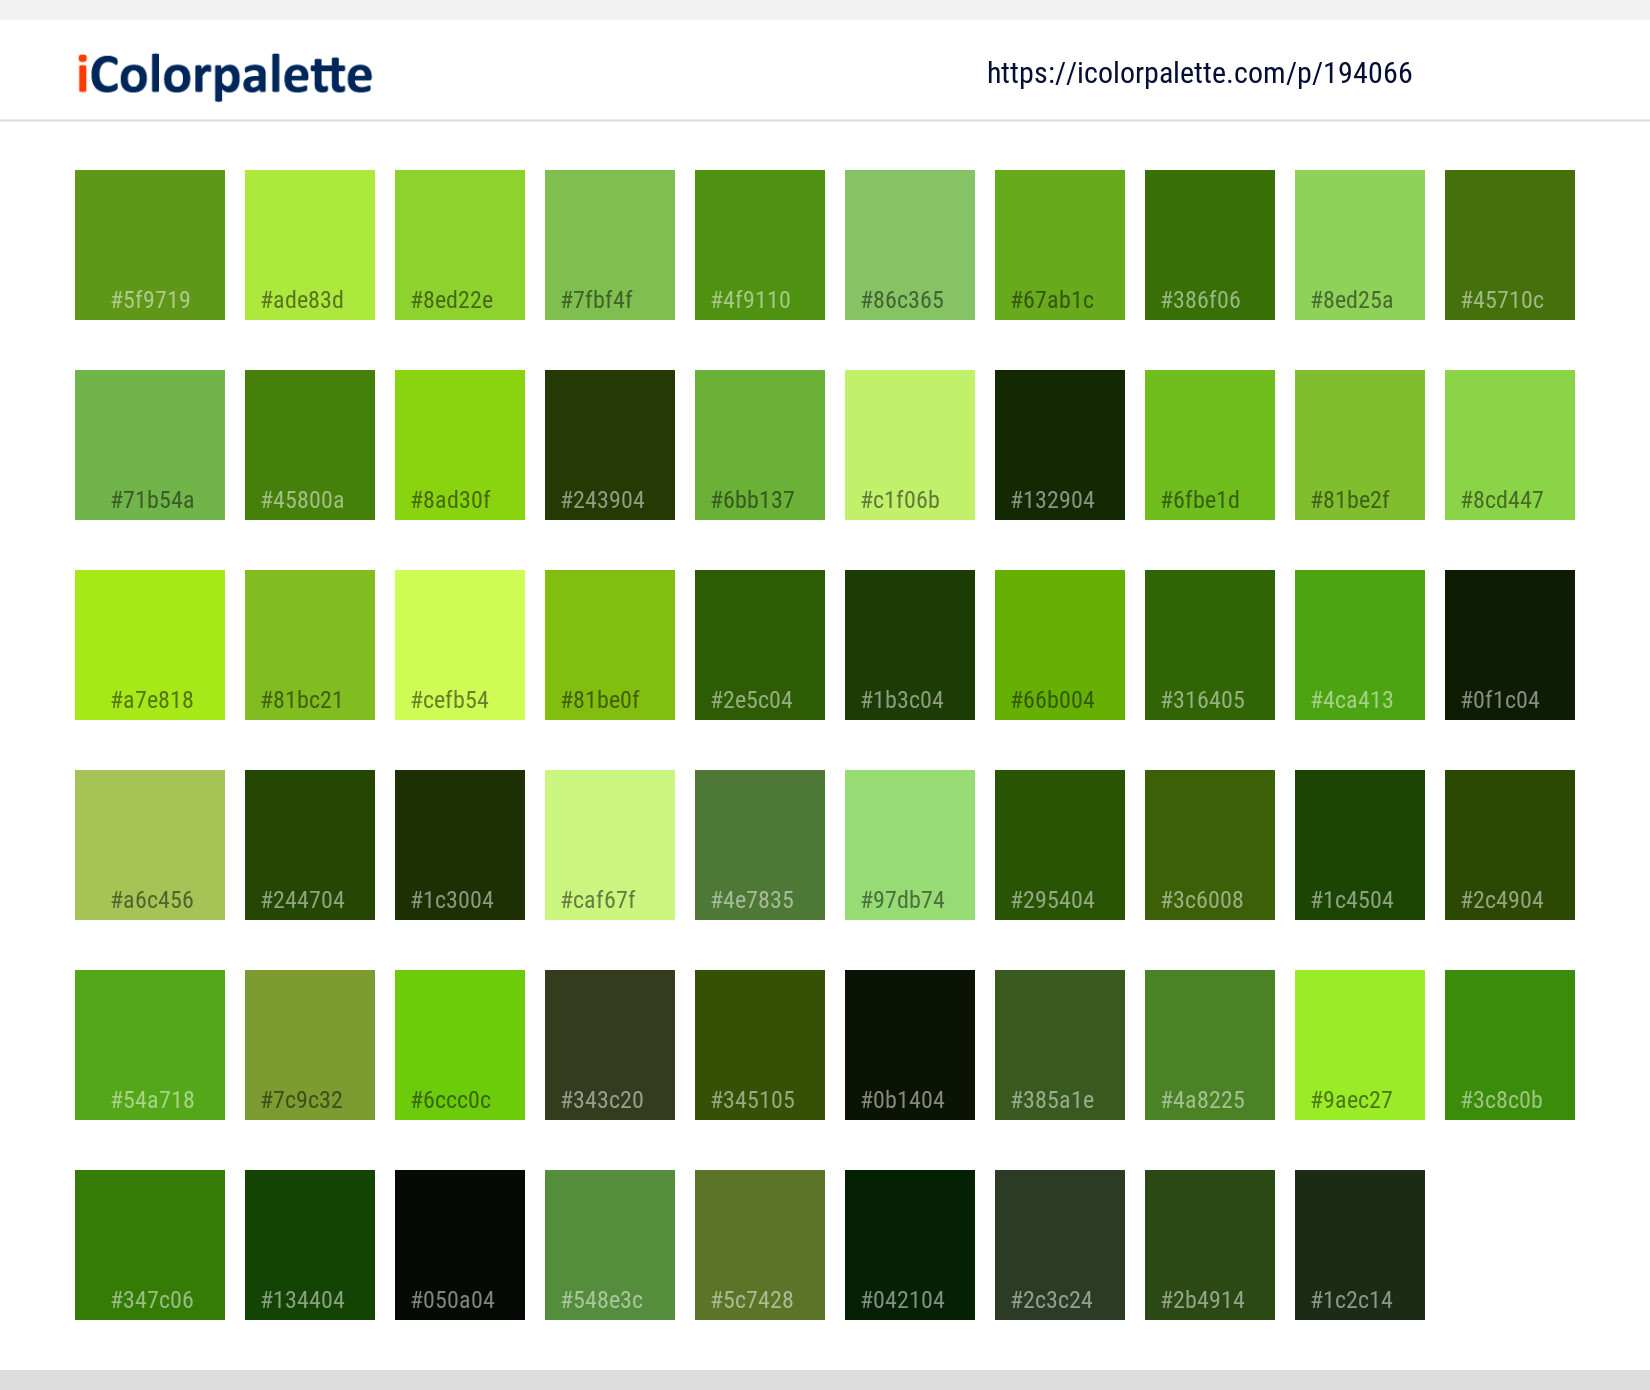Screen dimensions: 1650x1390
Task: Open the icolorpalette.com/p/194066 URL link
Action: 1199,73
